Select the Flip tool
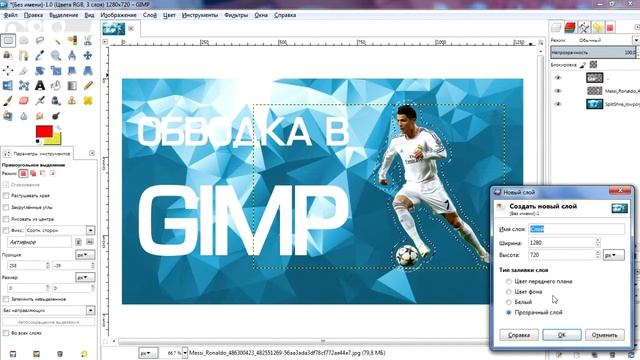 click(x=8, y=86)
